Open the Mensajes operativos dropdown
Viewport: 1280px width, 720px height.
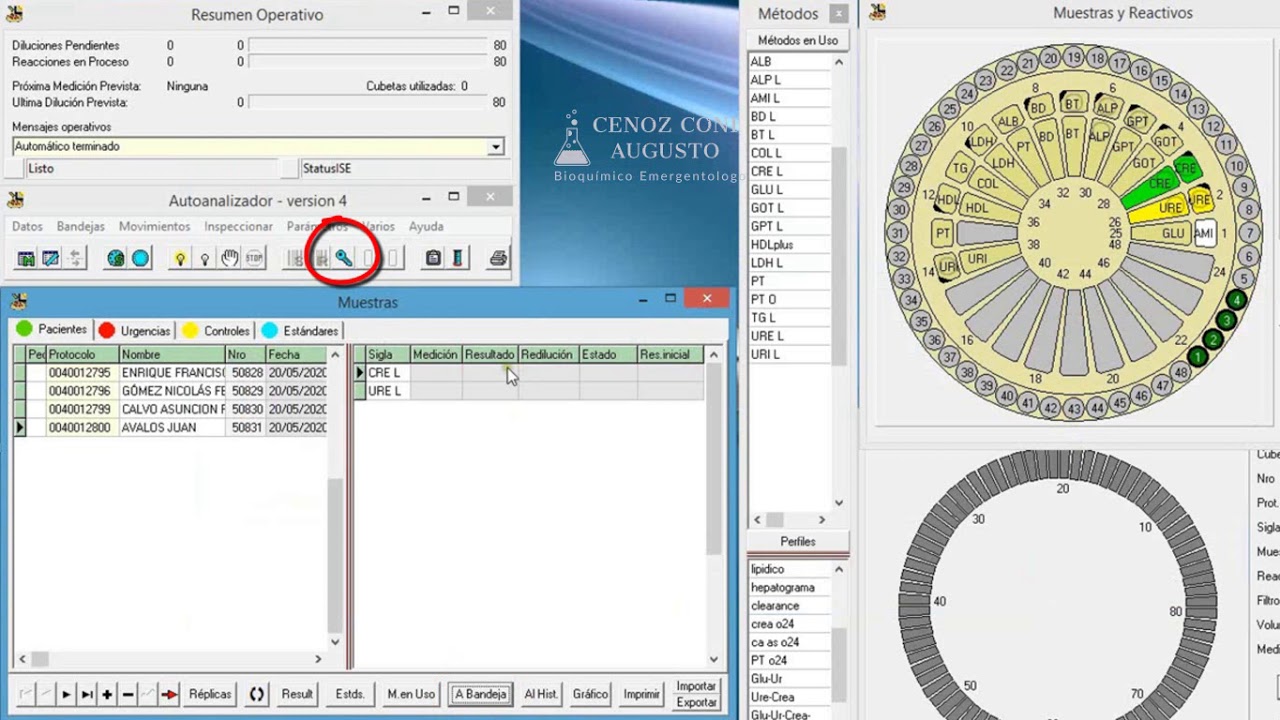tap(495, 147)
